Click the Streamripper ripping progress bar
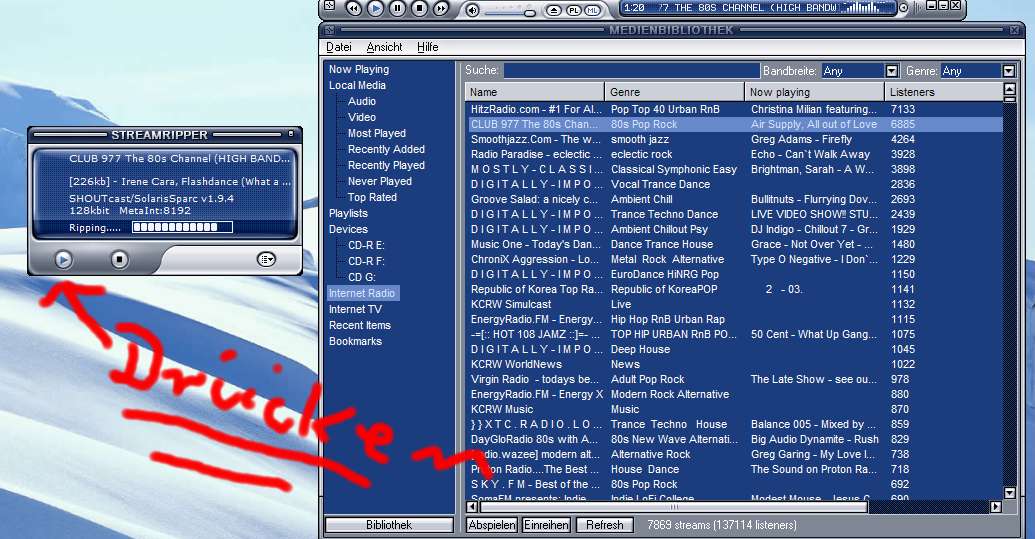This screenshot has height=539, width=1035. tap(182, 227)
